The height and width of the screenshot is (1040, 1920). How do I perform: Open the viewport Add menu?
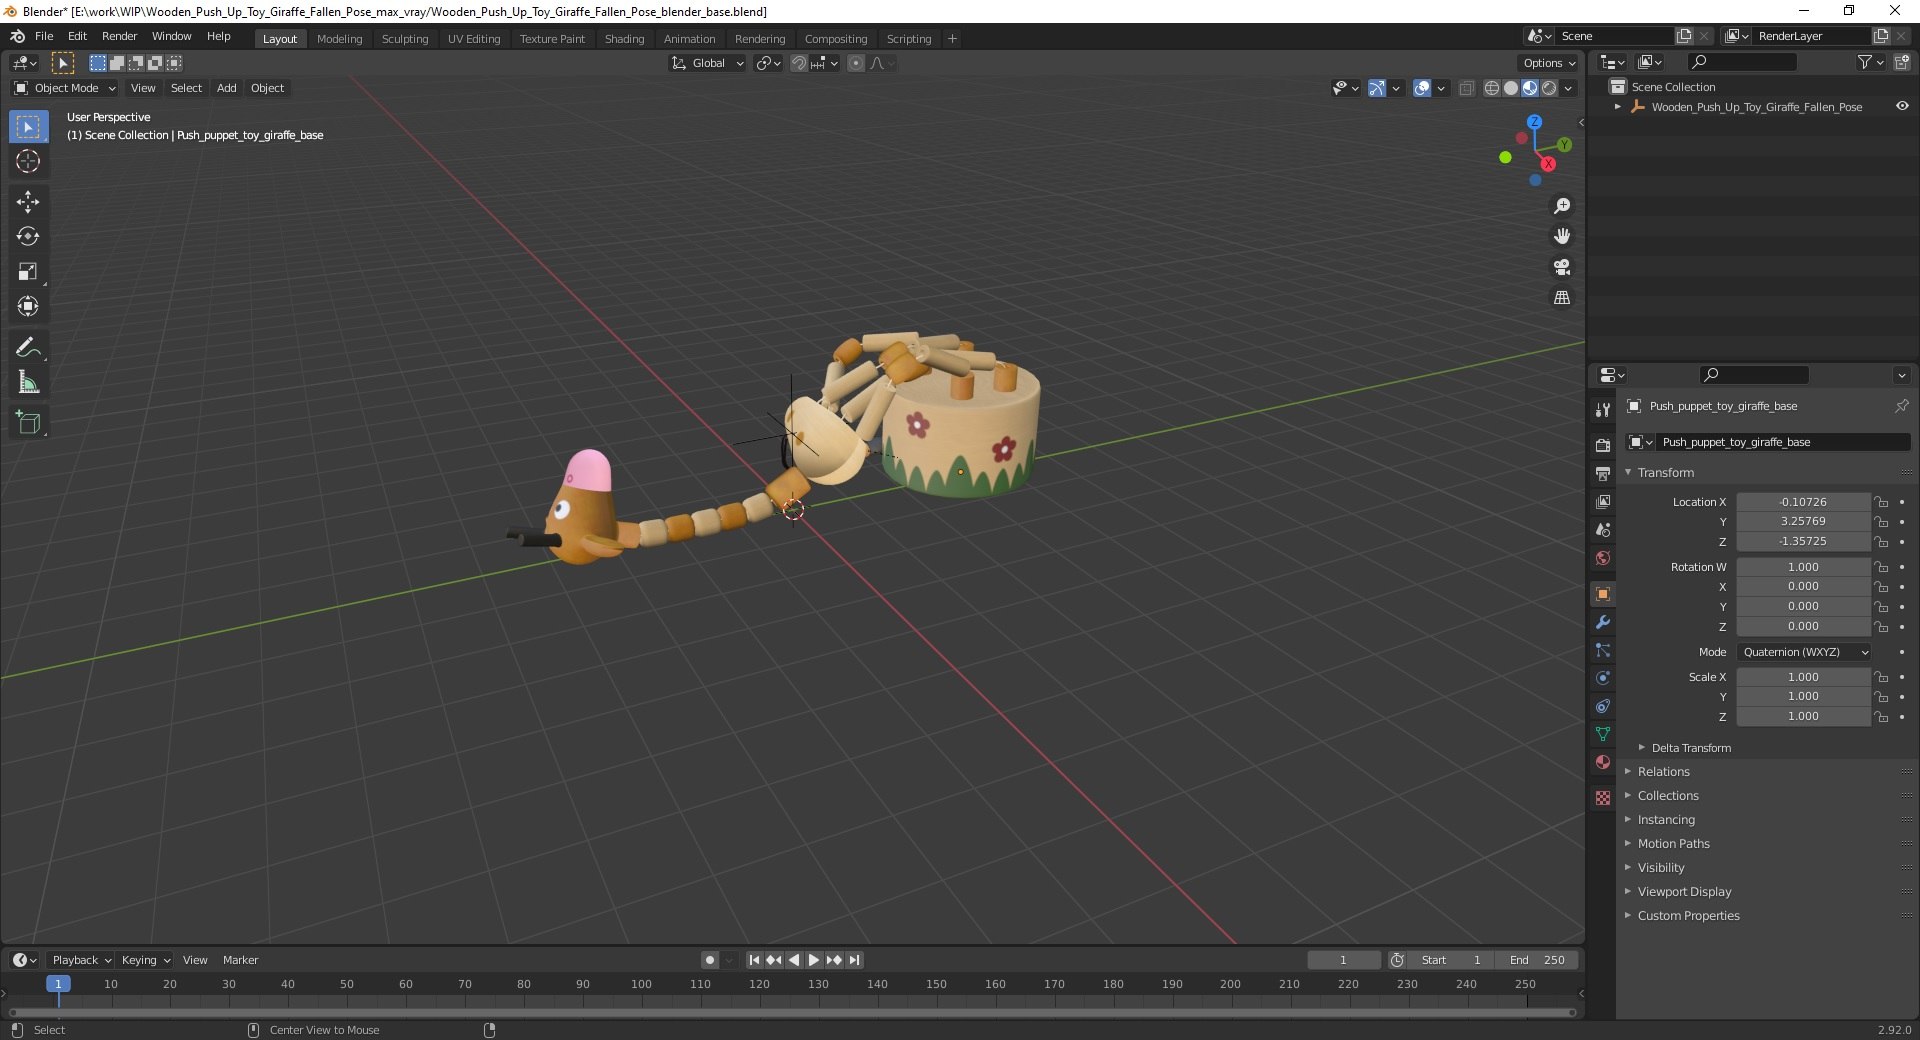pyautogui.click(x=227, y=88)
